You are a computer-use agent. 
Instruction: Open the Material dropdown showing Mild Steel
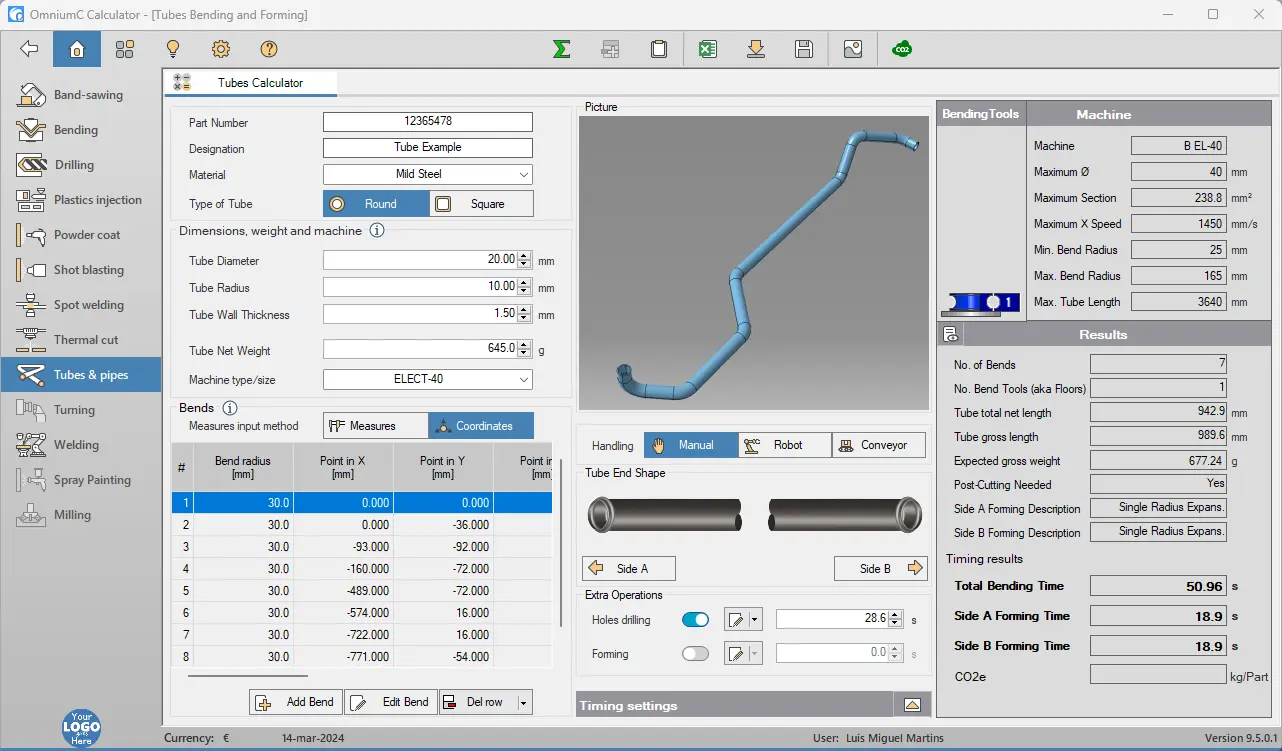pyautogui.click(x=428, y=174)
